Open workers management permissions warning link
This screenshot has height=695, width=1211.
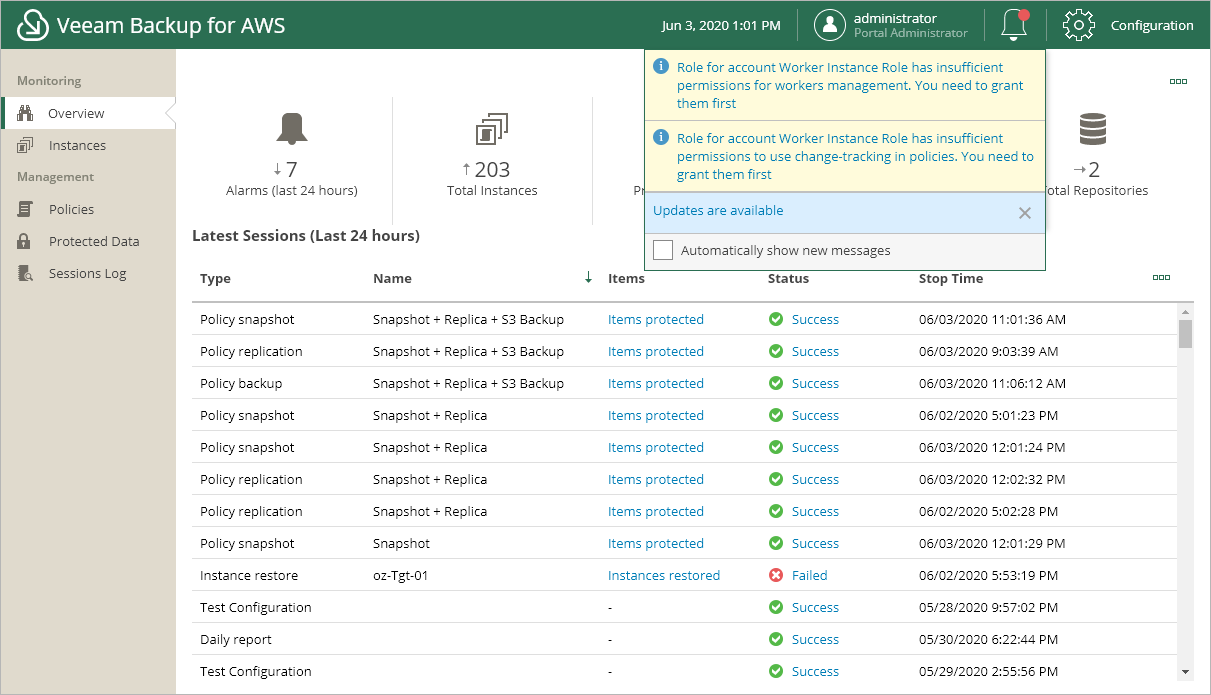pos(850,85)
